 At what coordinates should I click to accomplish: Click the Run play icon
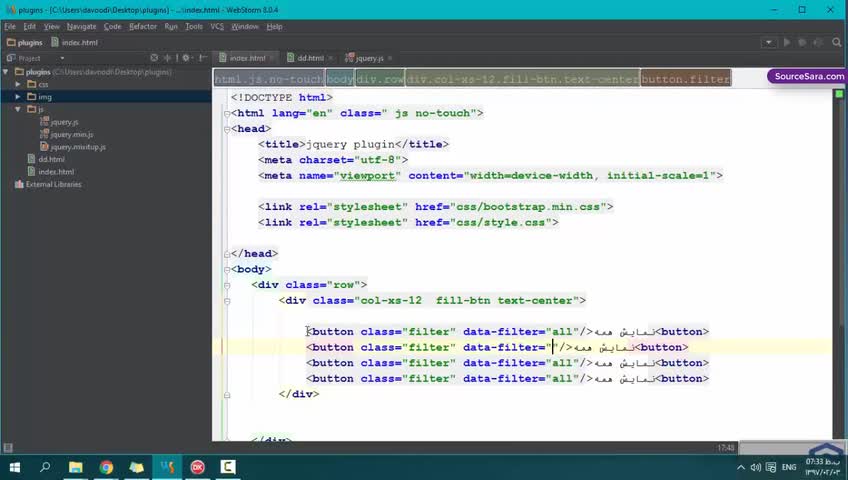pyautogui.click(x=787, y=42)
